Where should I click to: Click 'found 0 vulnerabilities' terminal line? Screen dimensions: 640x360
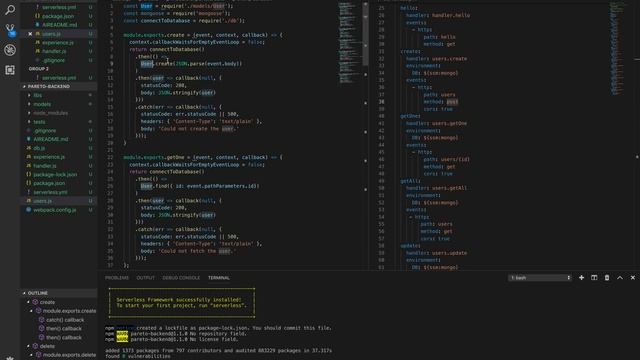138,356
